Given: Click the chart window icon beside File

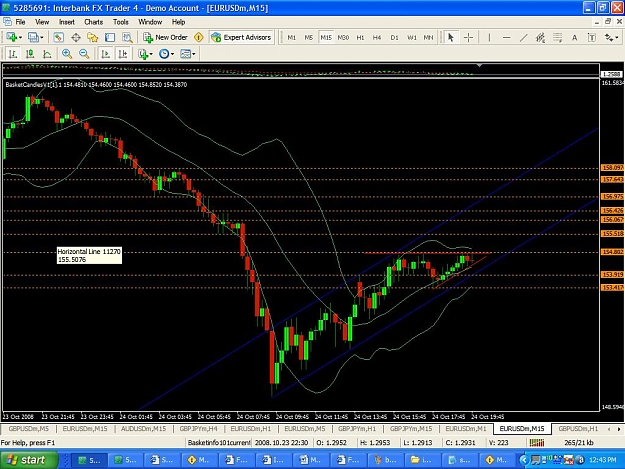Looking at the screenshot, I should [x=7, y=22].
